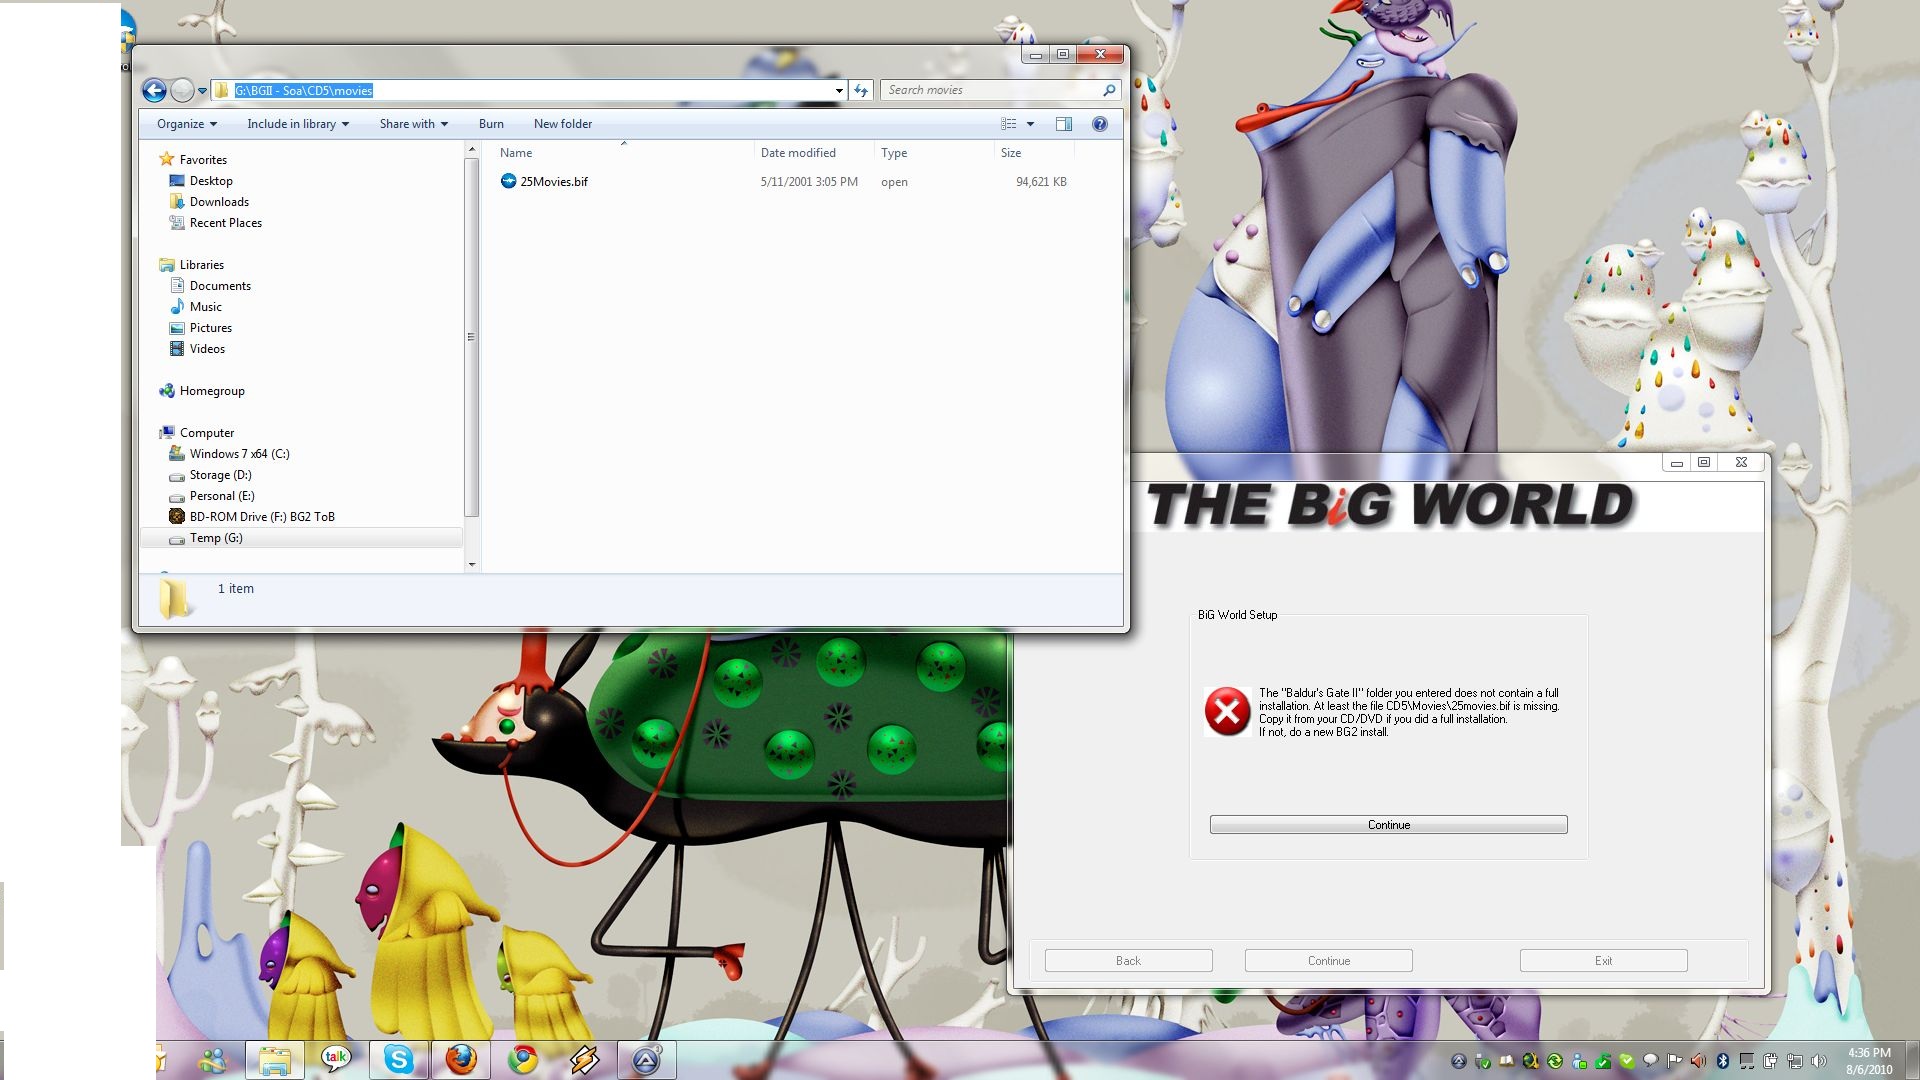Click the power plug tray icon
This screenshot has width=1920, height=1080.
coord(1770,1061)
